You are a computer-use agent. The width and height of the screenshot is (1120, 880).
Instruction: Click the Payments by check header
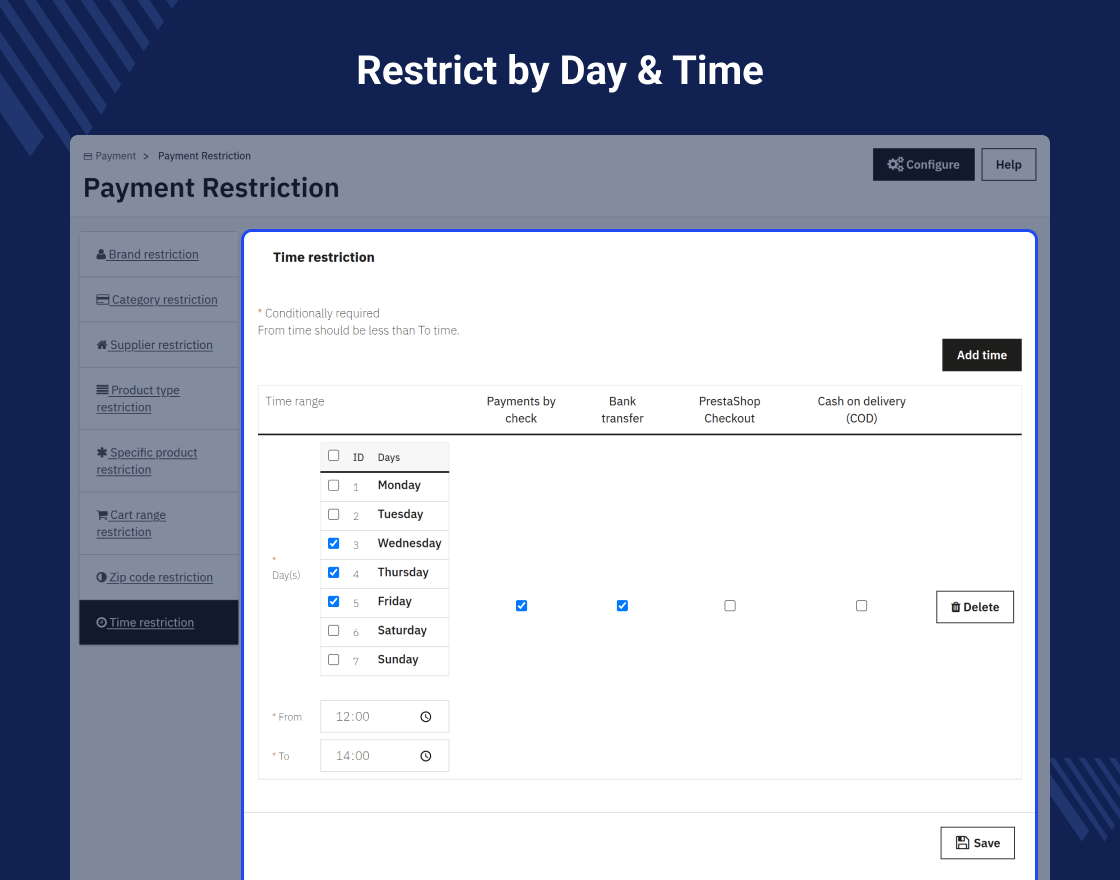point(521,410)
